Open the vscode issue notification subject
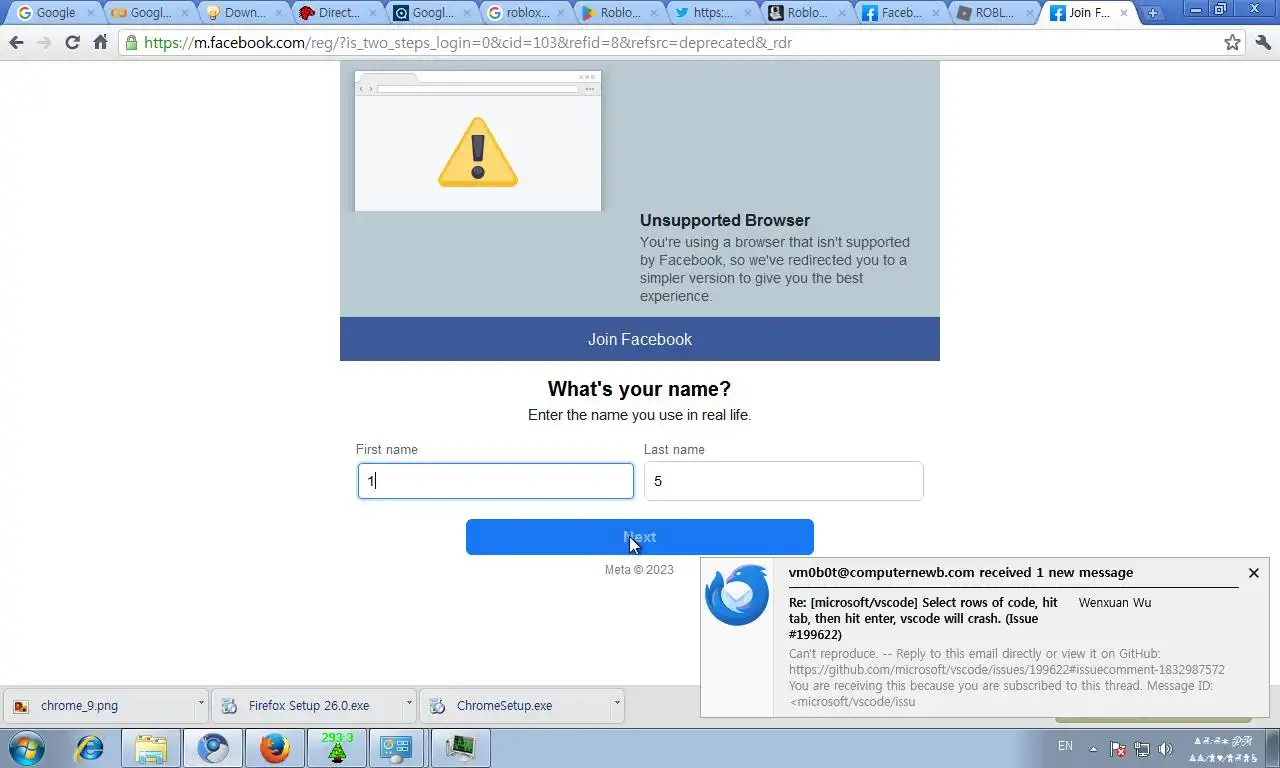 click(x=923, y=618)
